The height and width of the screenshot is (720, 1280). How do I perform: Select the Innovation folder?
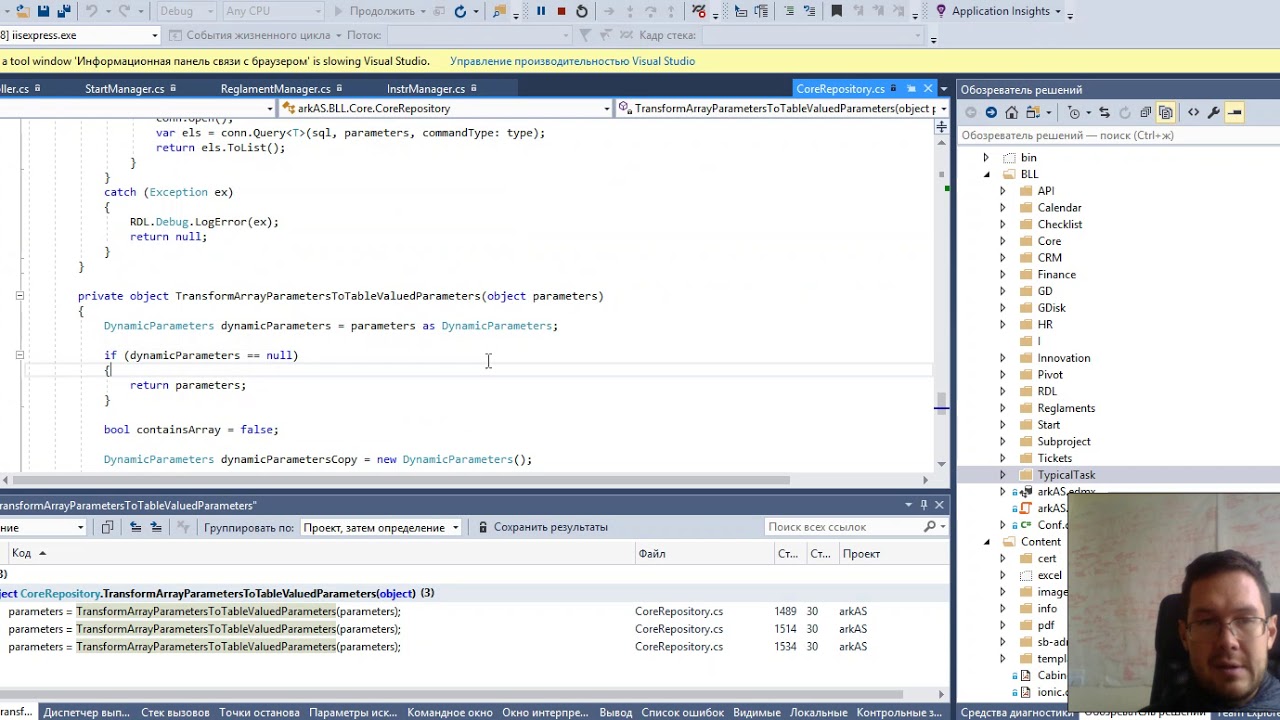(x=1063, y=358)
